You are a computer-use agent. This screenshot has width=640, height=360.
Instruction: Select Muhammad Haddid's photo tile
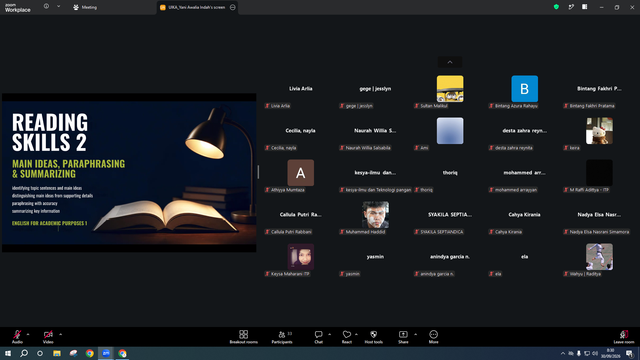375,215
